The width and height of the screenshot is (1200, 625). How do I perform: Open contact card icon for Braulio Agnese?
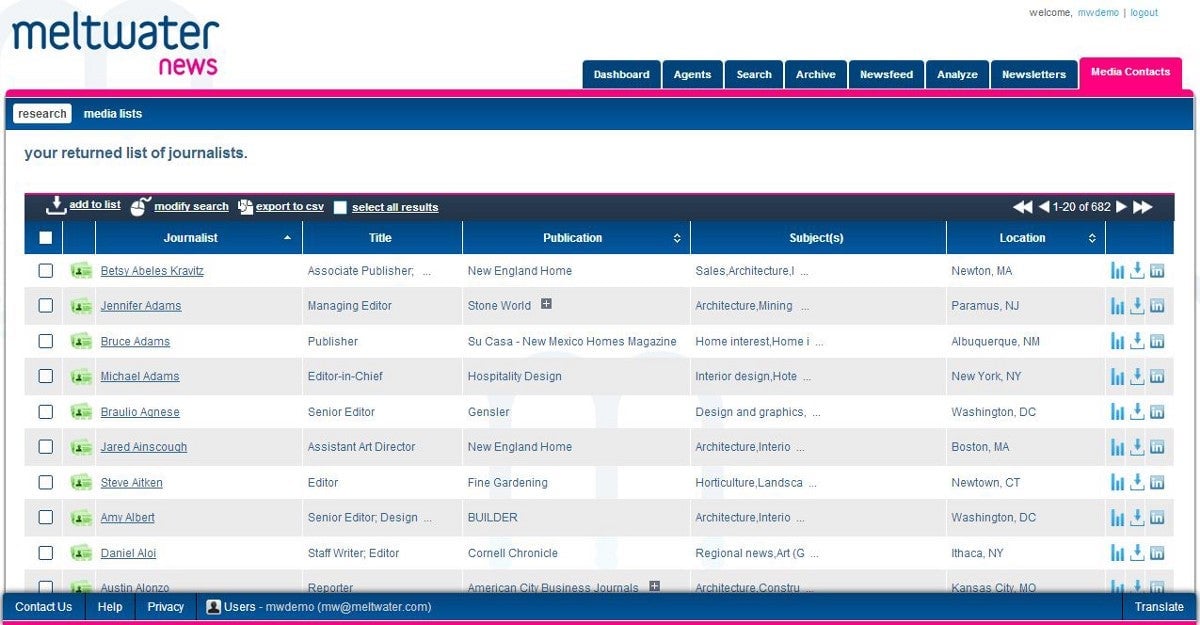coord(81,412)
